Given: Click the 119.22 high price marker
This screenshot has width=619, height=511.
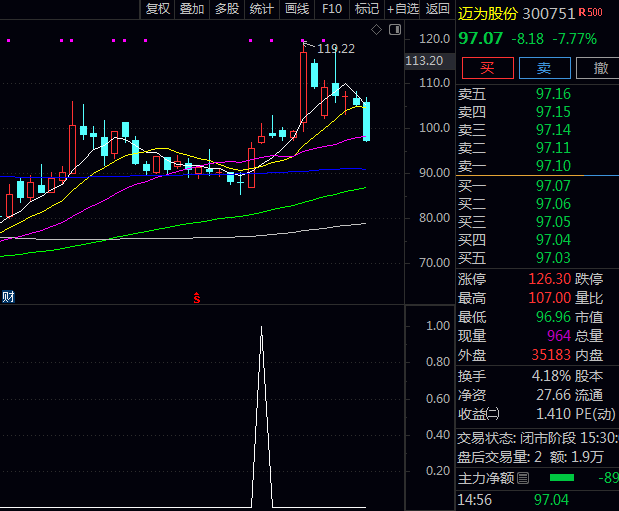Looking at the screenshot, I should click(335, 48).
